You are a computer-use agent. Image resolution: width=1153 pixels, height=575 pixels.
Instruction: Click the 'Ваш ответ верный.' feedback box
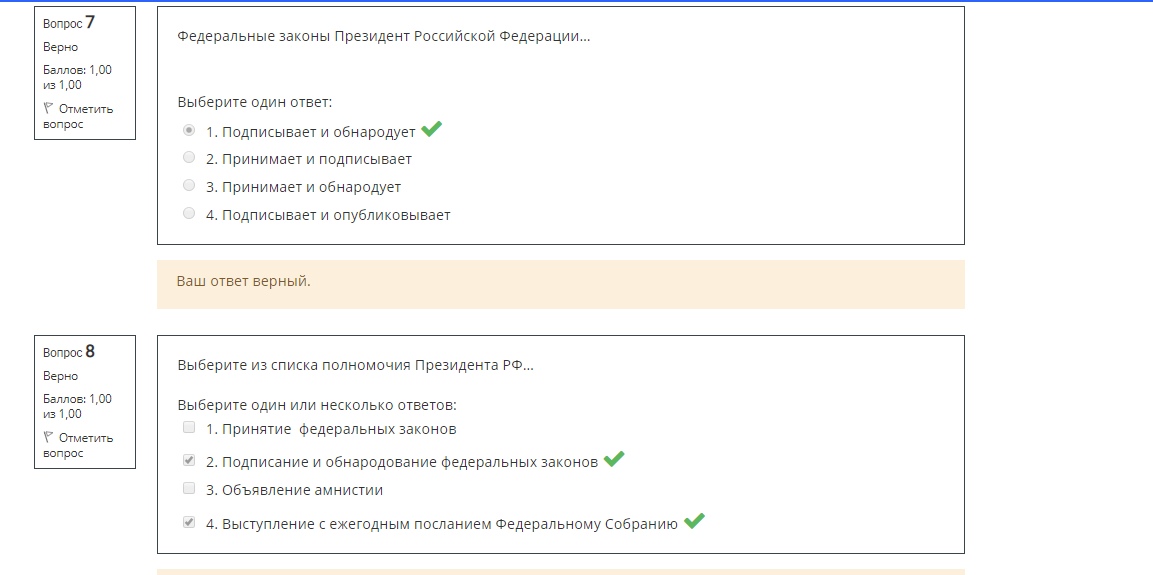(560, 284)
